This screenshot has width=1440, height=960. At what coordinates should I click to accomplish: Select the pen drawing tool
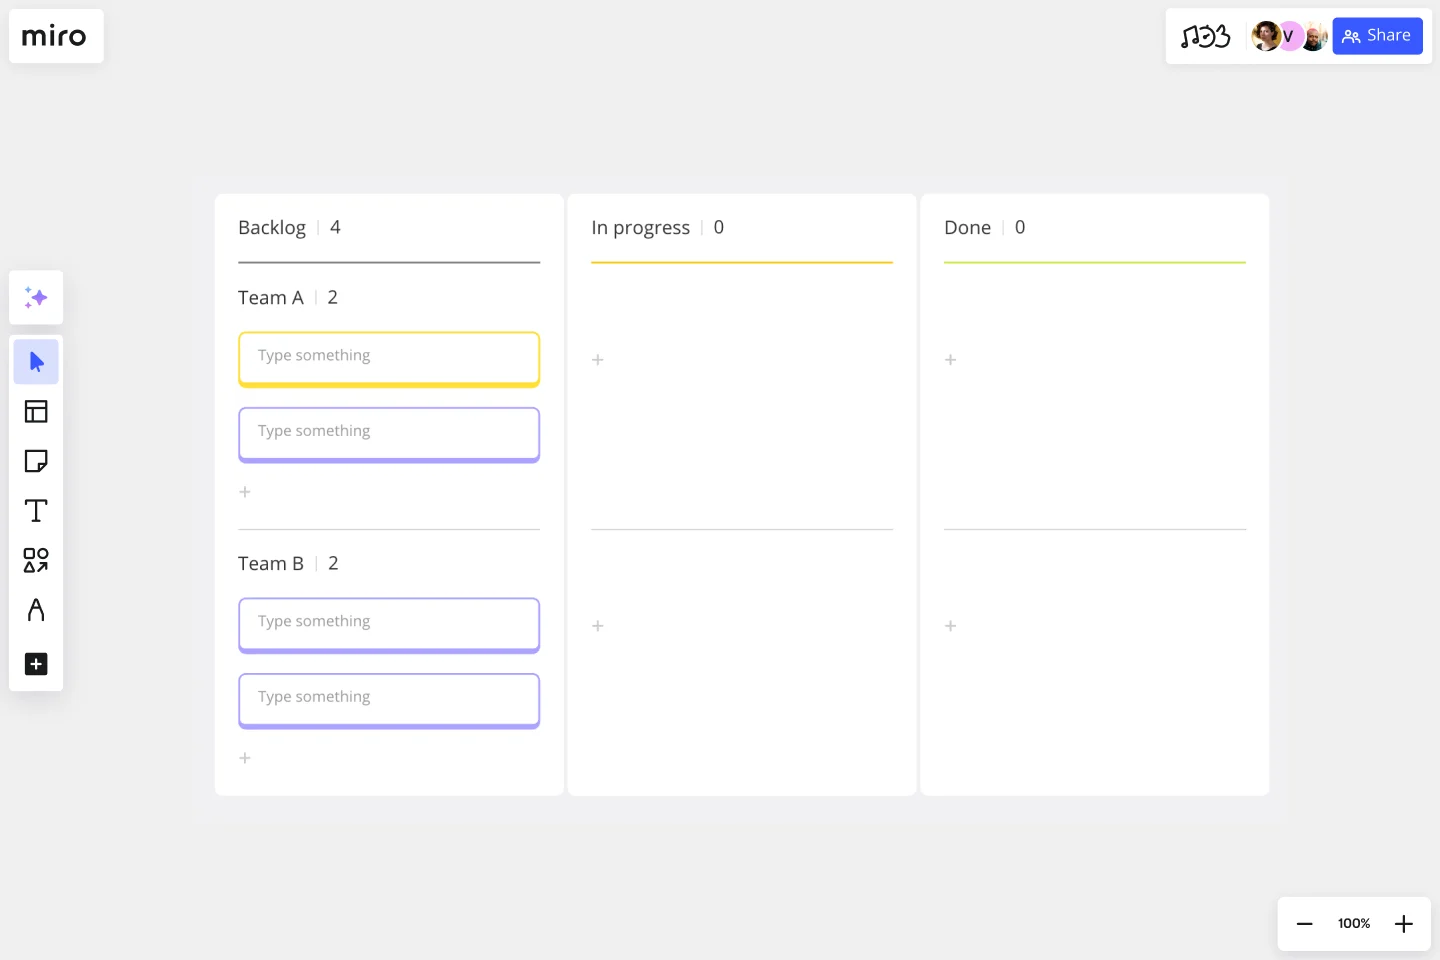click(x=36, y=610)
